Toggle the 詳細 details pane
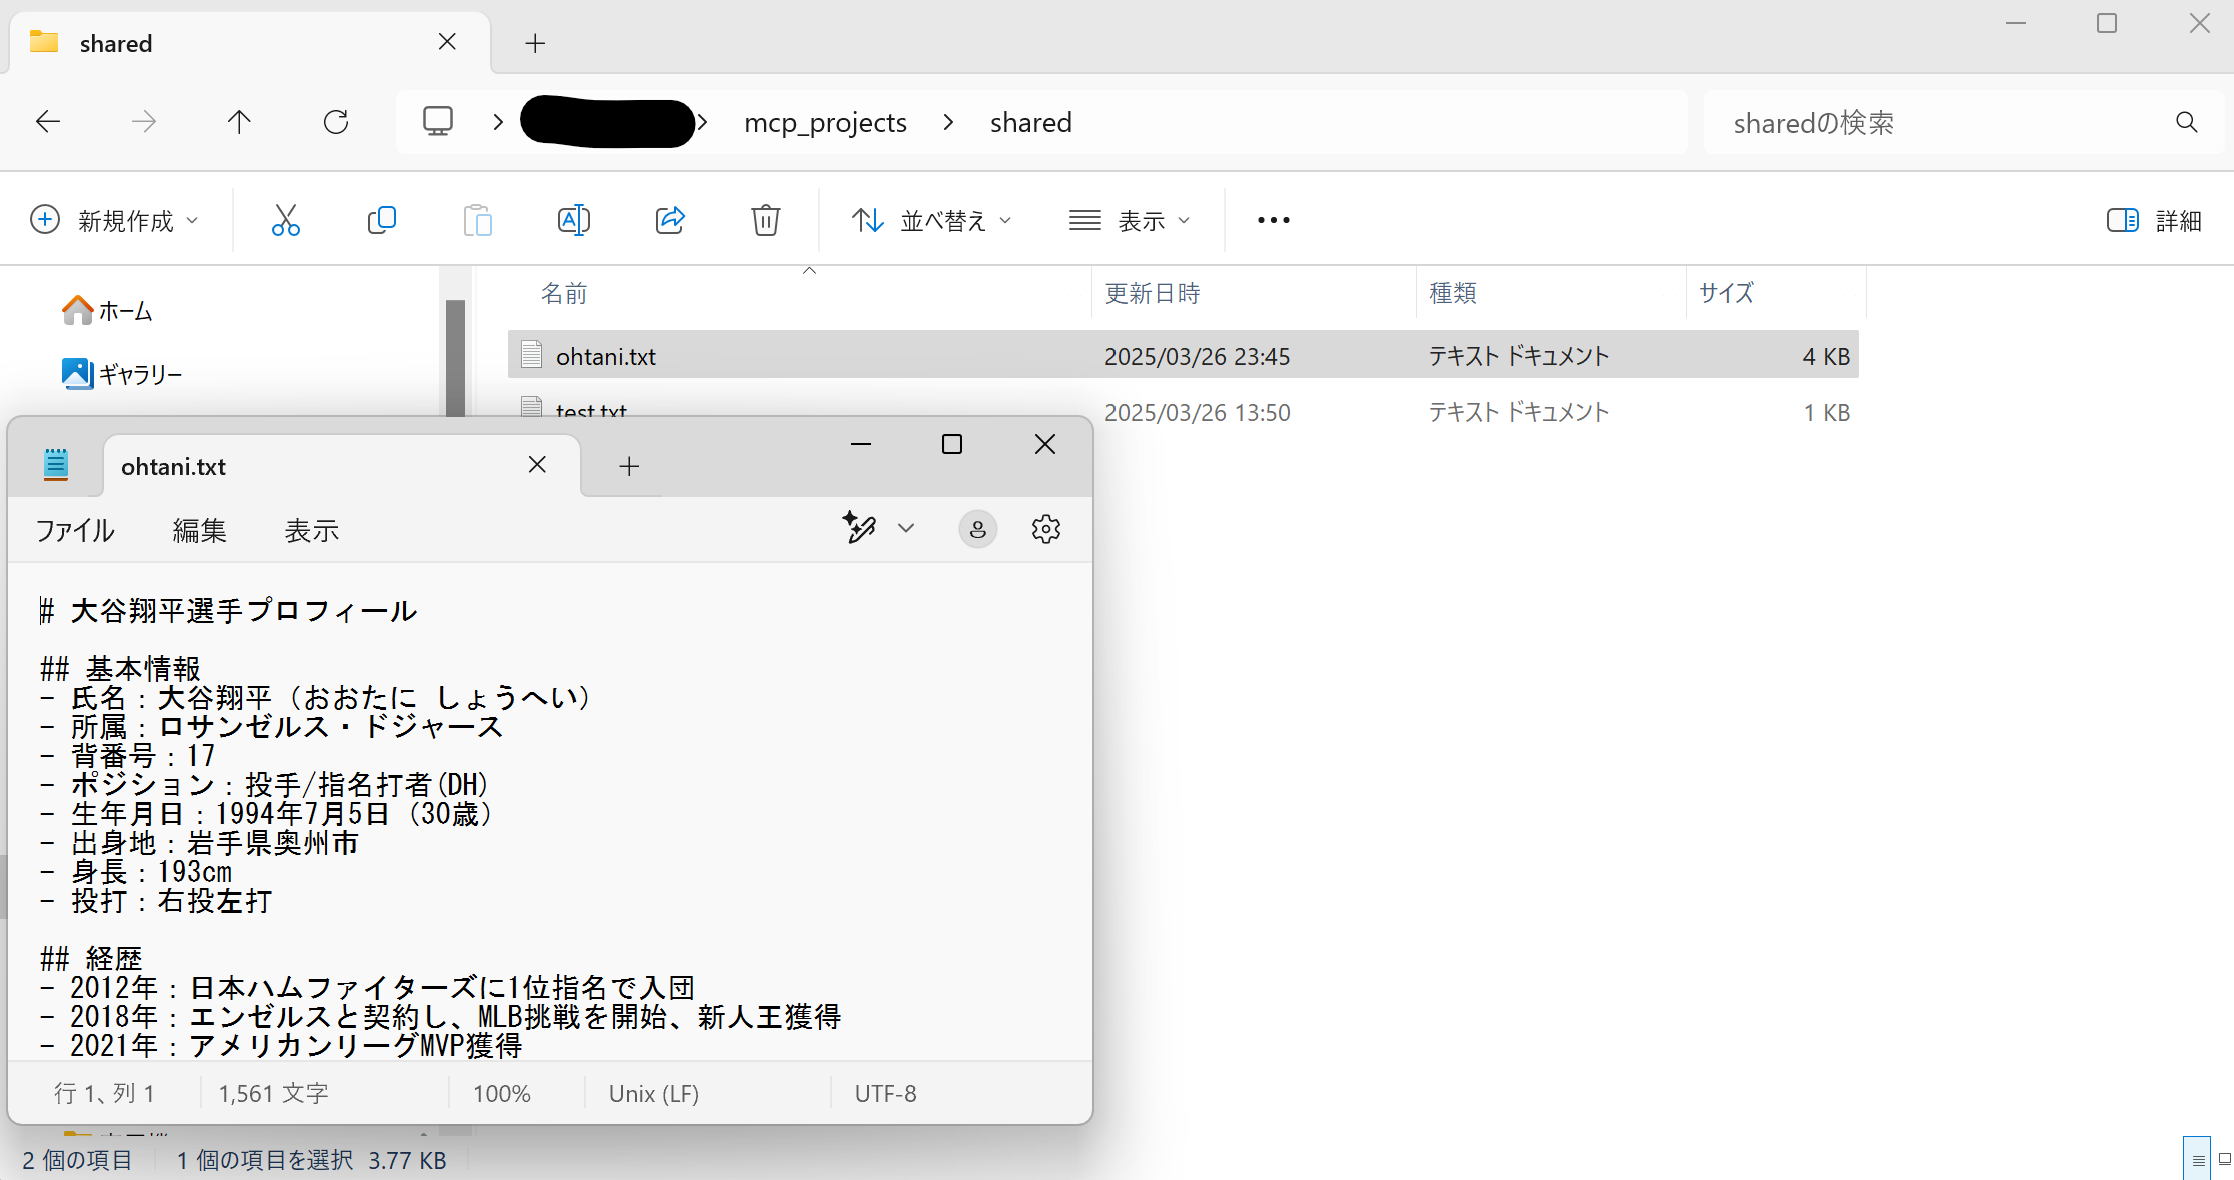This screenshot has height=1180, width=2234. pos(2154,220)
